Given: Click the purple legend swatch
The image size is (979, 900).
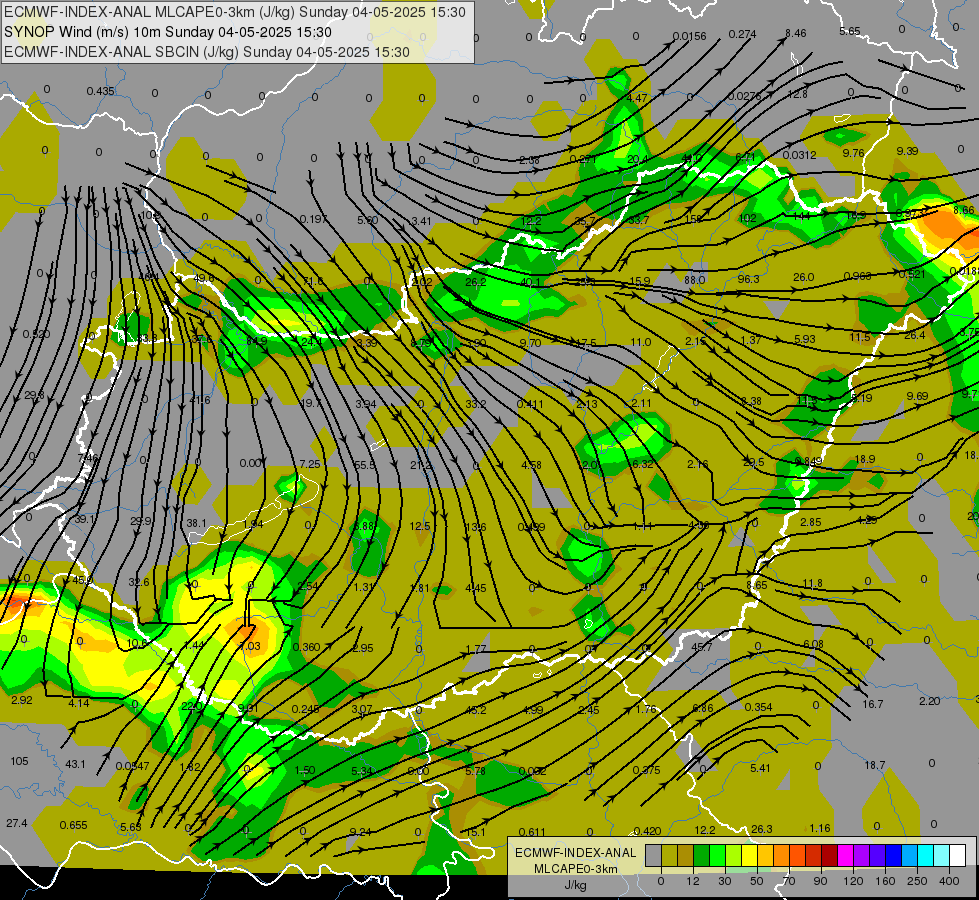Looking at the screenshot, I should coord(861,855).
